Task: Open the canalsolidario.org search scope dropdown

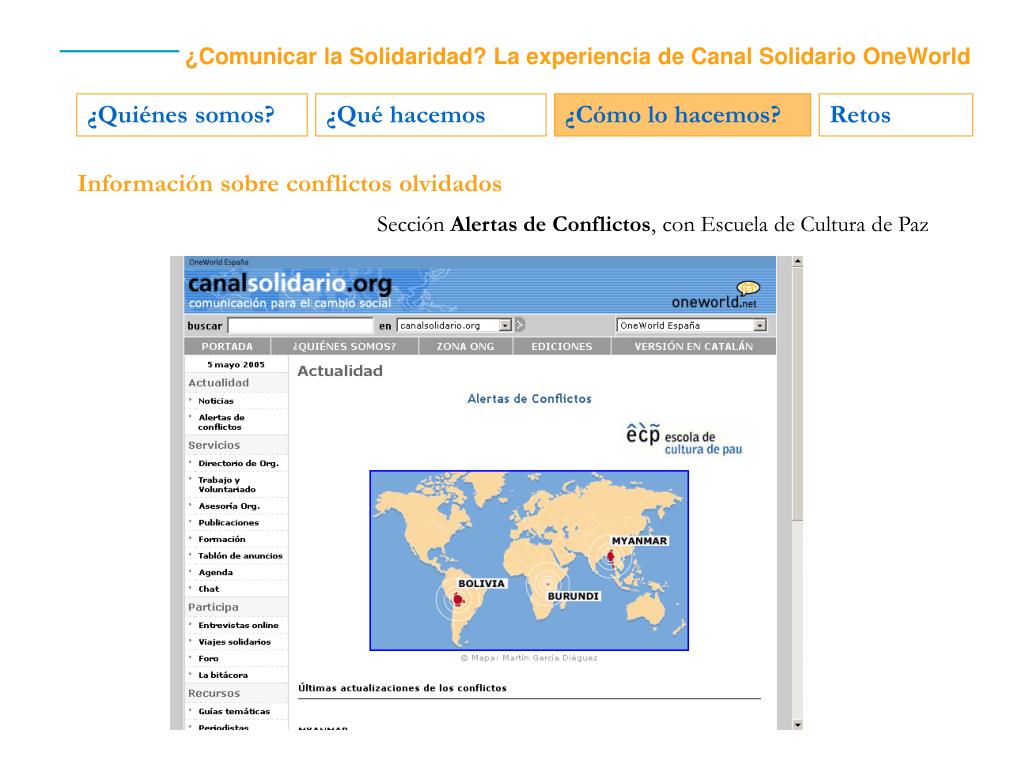Action: coord(454,325)
